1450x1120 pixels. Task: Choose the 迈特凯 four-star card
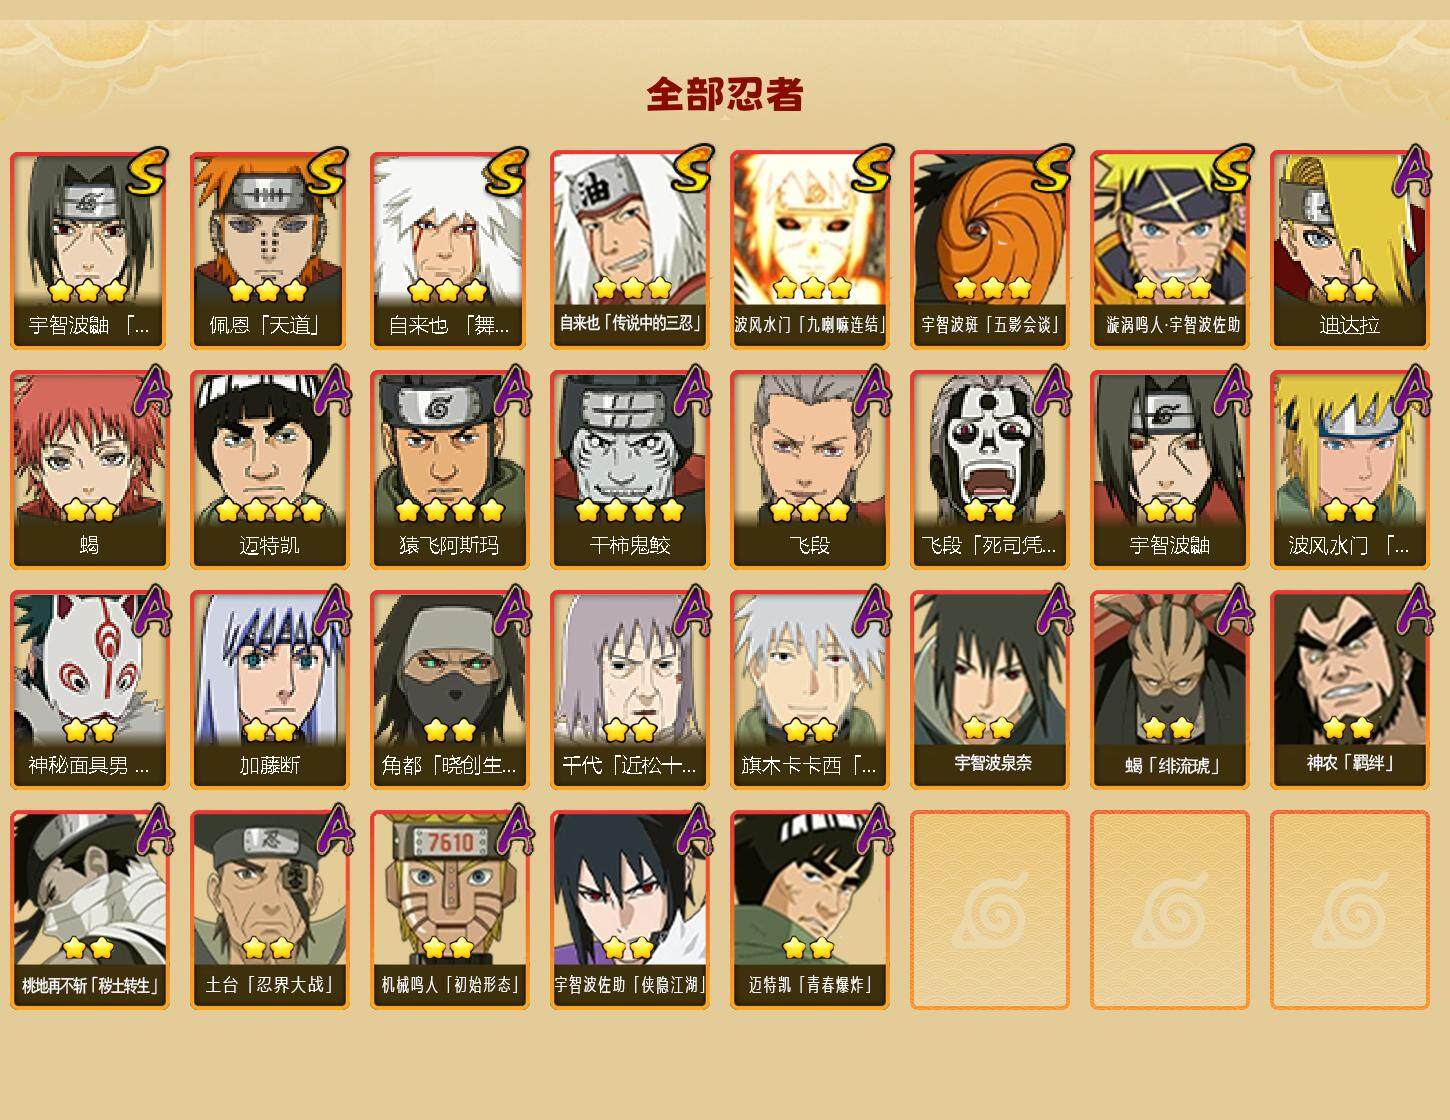pos(269,470)
